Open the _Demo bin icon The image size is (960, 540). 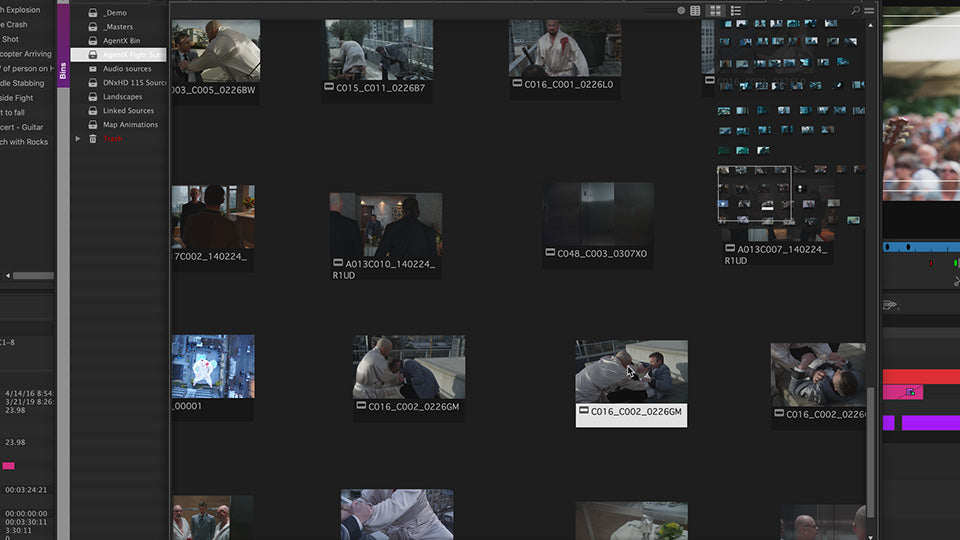click(x=93, y=13)
